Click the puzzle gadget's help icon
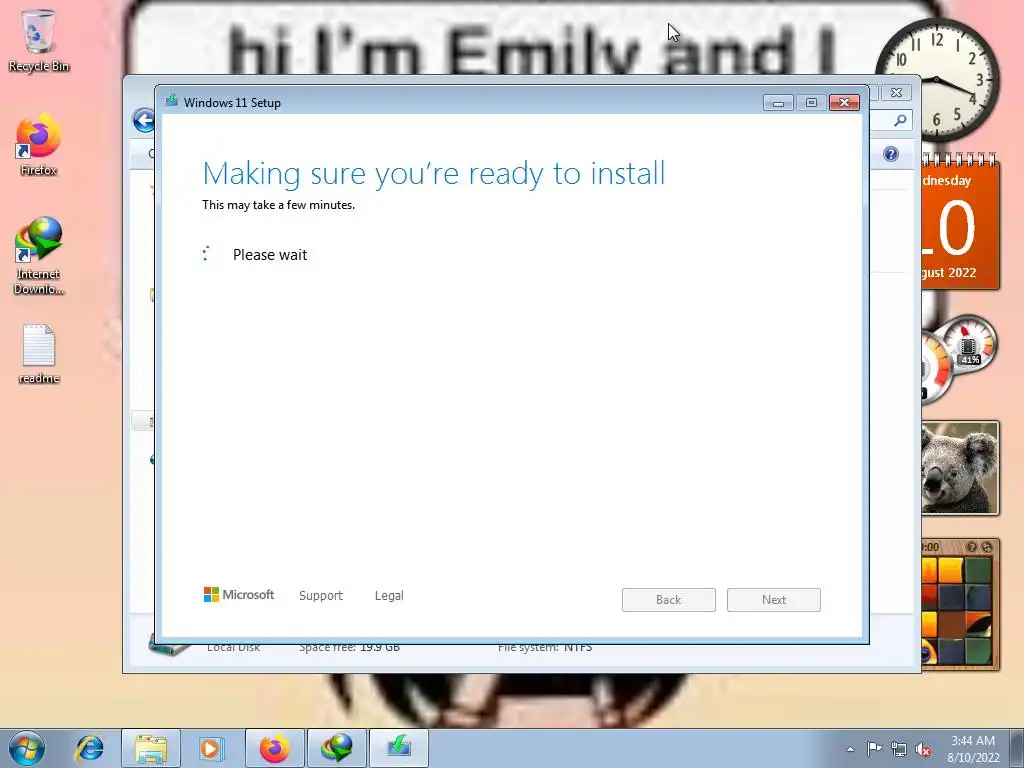The height and width of the screenshot is (768, 1024). pyautogui.click(x=972, y=547)
